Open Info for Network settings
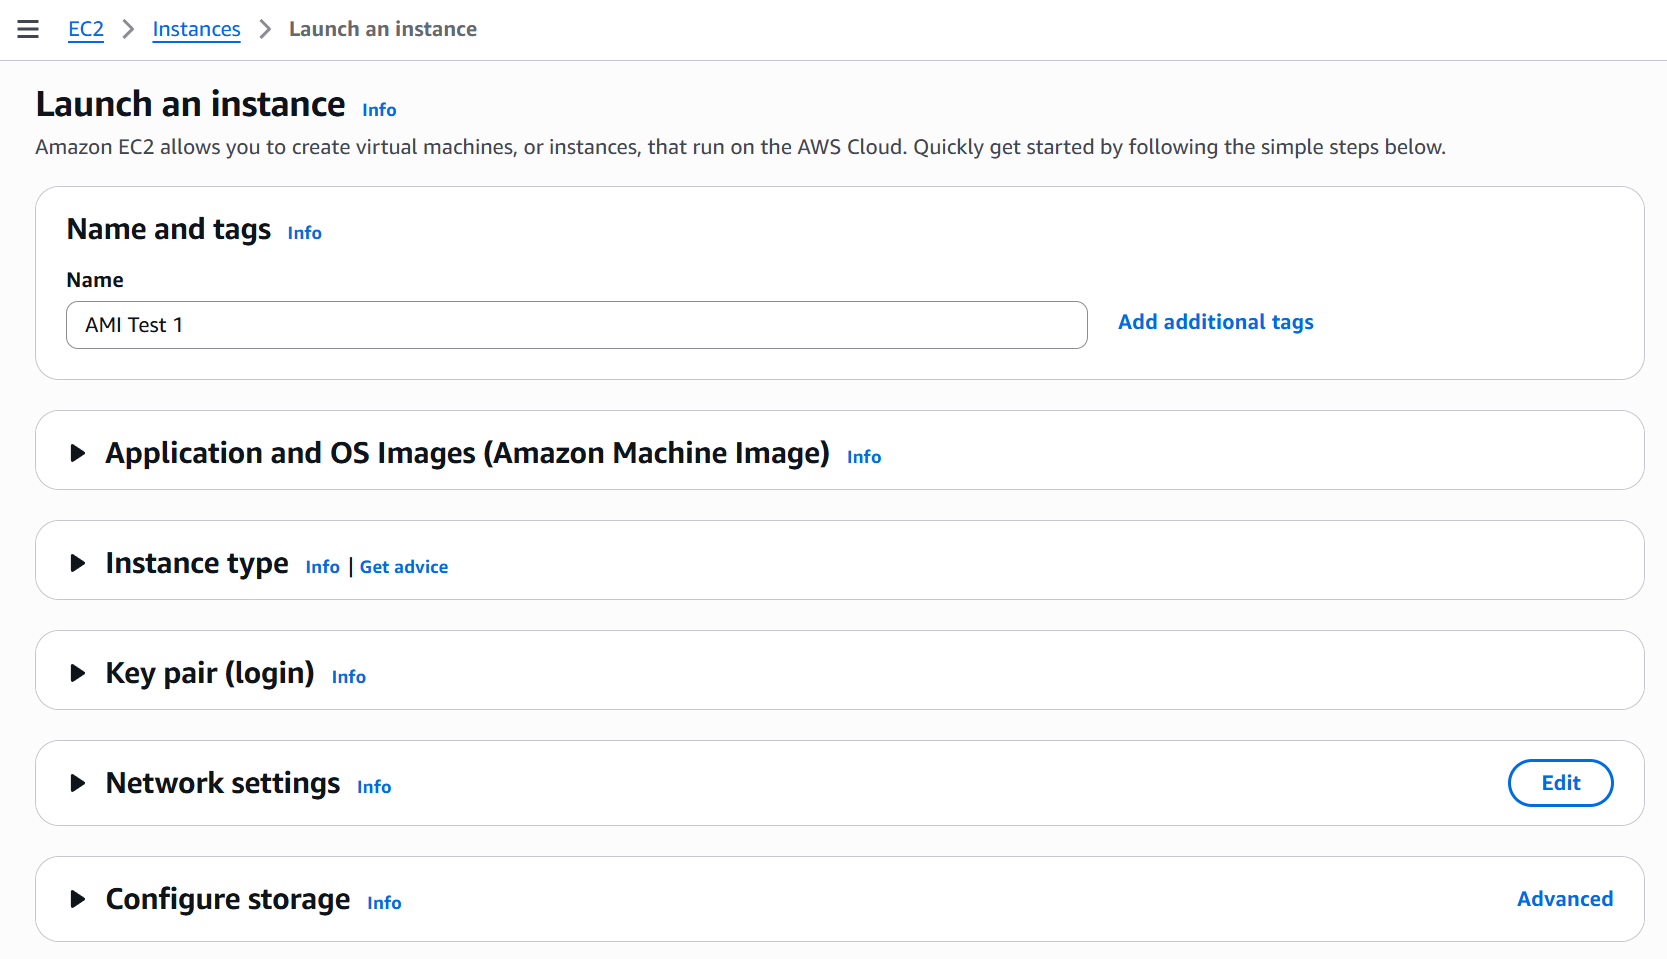The height and width of the screenshot is (959, 1667). coord(374,787)
